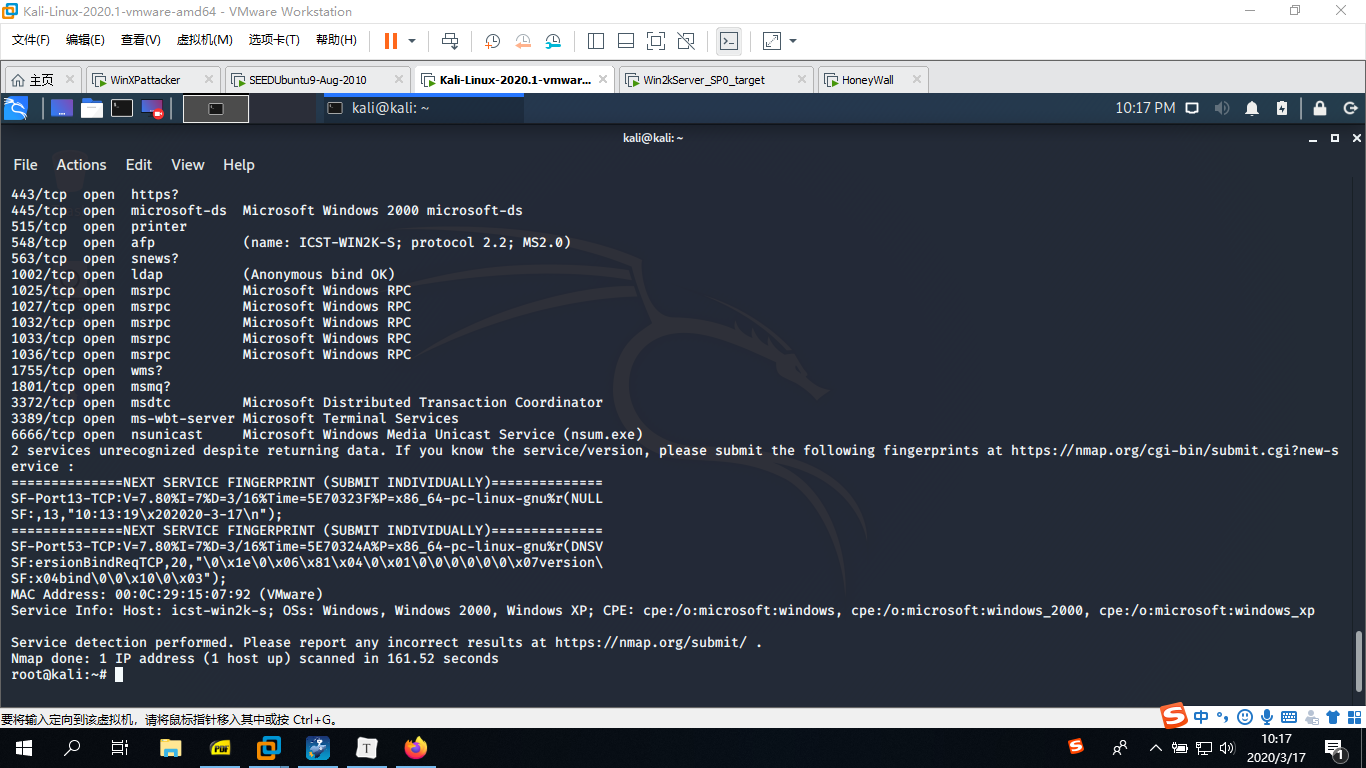Open Windows search from the taskbar
The width and height of the screenshot is (1366, 768).
[x=72, y=747]
